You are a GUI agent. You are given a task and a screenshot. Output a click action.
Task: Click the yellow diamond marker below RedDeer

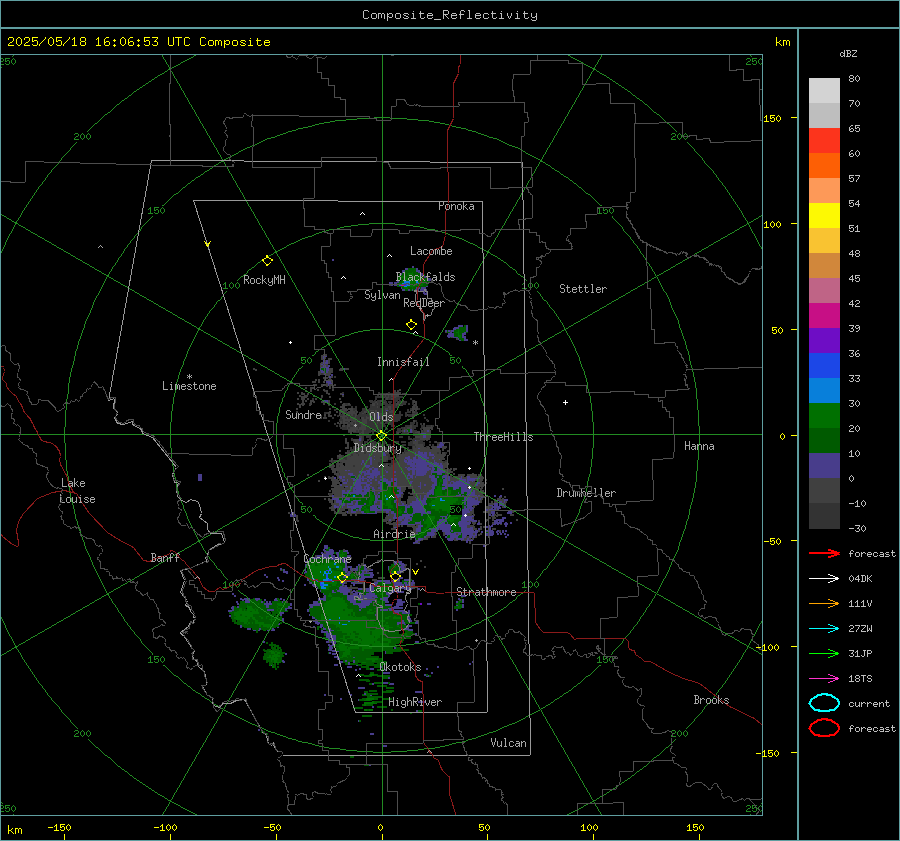[x=411, y=325]
